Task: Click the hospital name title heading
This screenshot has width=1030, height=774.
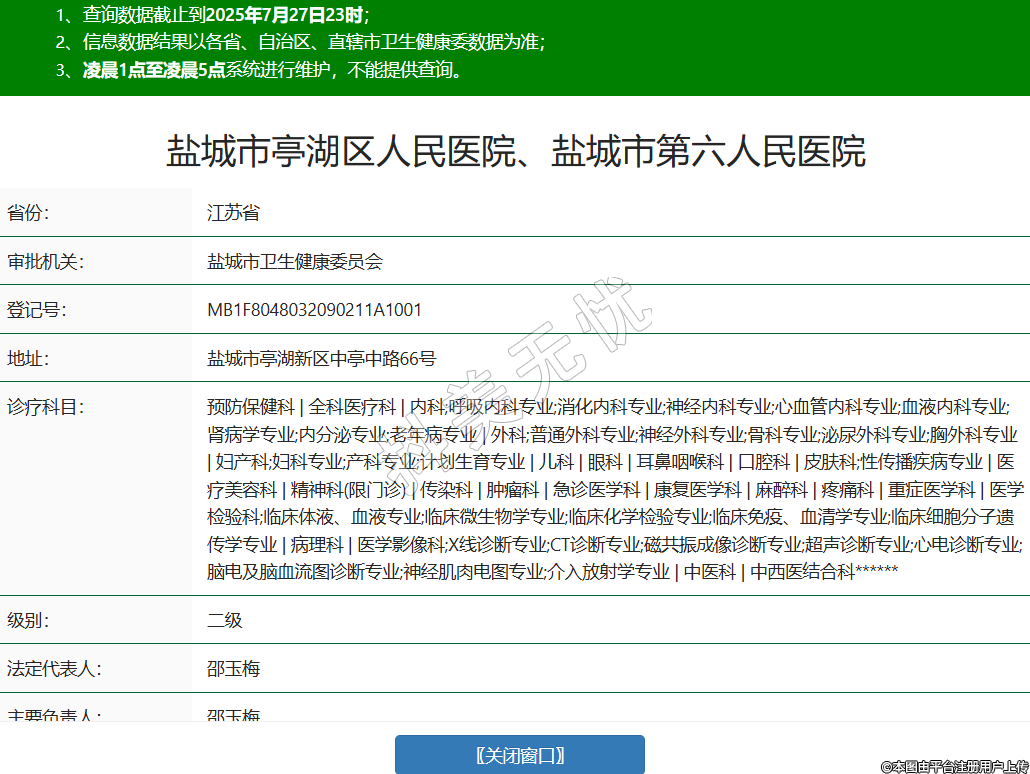Action: [x=515, y=151]
